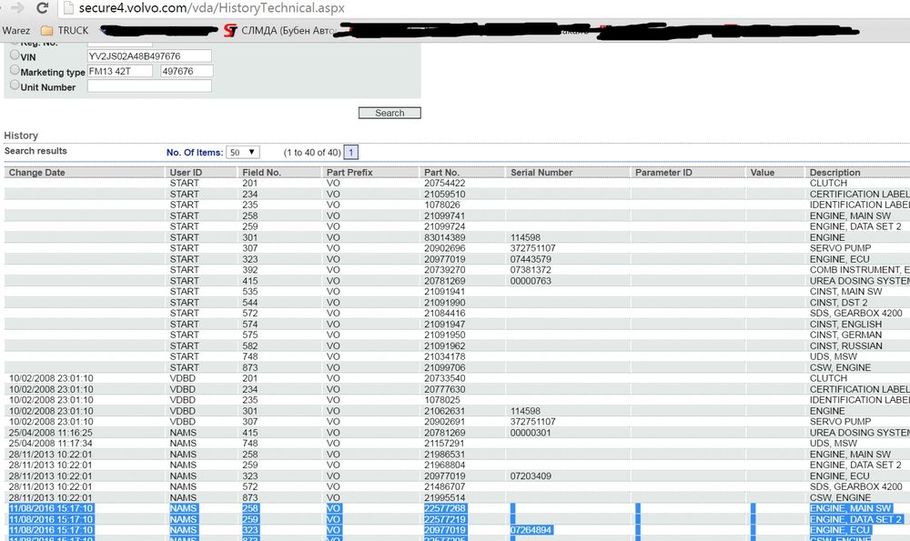The image size is (910, 541).
Task: Click part number 21486707
Action: [445, 487]
